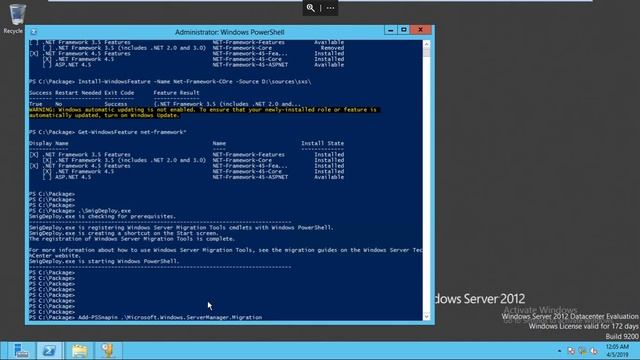Maximize the PowerShell window
The image size is (640, 360).
coord(404,30)
